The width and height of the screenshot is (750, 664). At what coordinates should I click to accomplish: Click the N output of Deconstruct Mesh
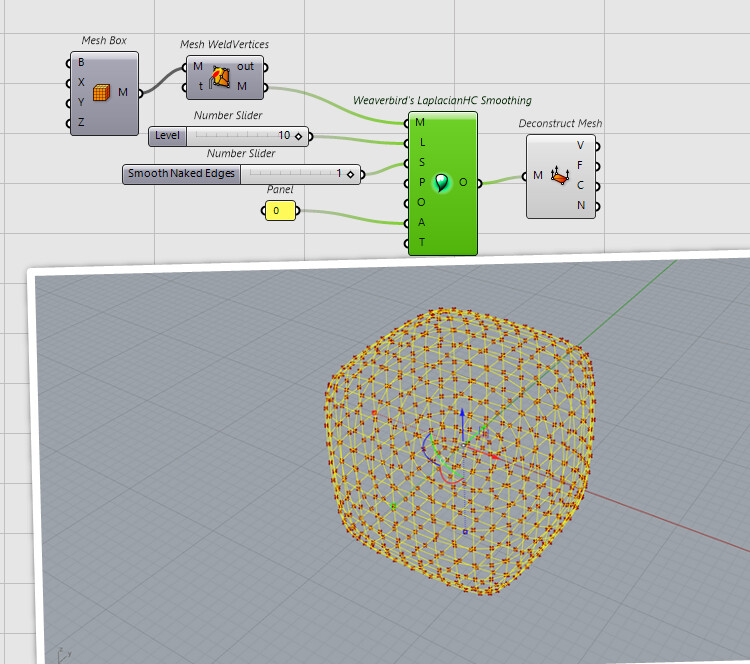581,205
